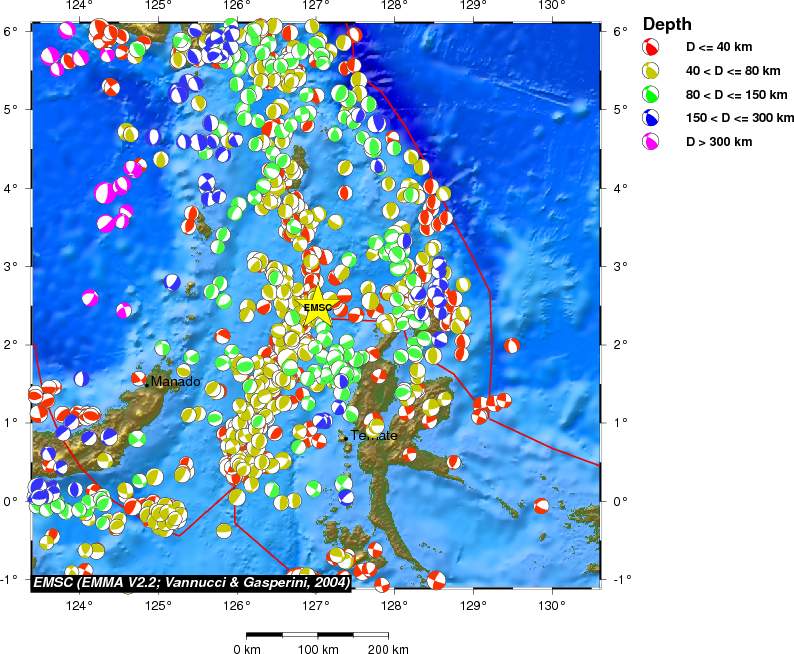This screenshot has height=654, width=794.
Task: Select the "D <= 40 km" legend label
Action: (718, 47)
